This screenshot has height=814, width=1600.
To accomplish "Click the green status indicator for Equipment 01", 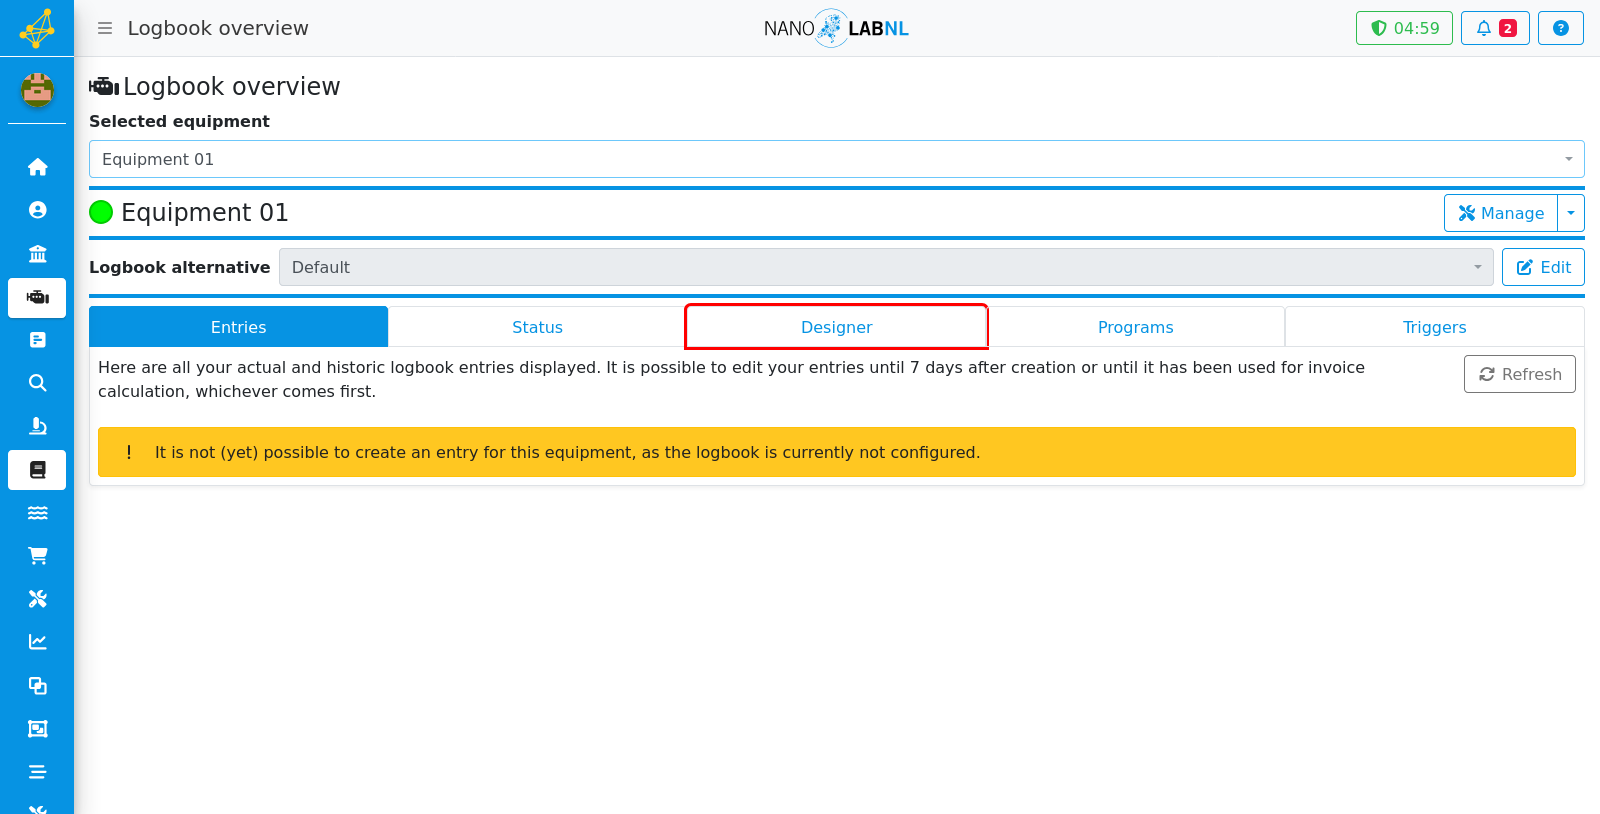I will 101,212.
